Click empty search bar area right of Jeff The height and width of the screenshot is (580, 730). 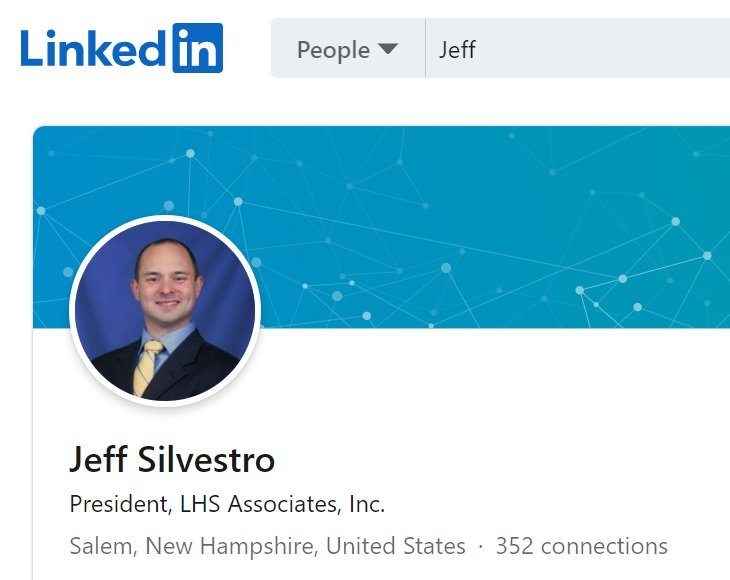click(x=620, y=49)
